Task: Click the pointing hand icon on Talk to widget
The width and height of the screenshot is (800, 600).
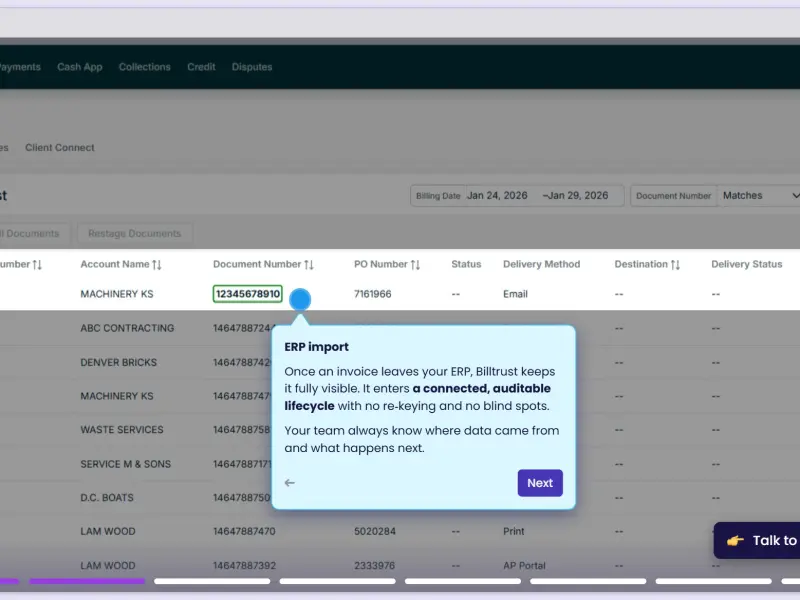Action: click(735, 540)
